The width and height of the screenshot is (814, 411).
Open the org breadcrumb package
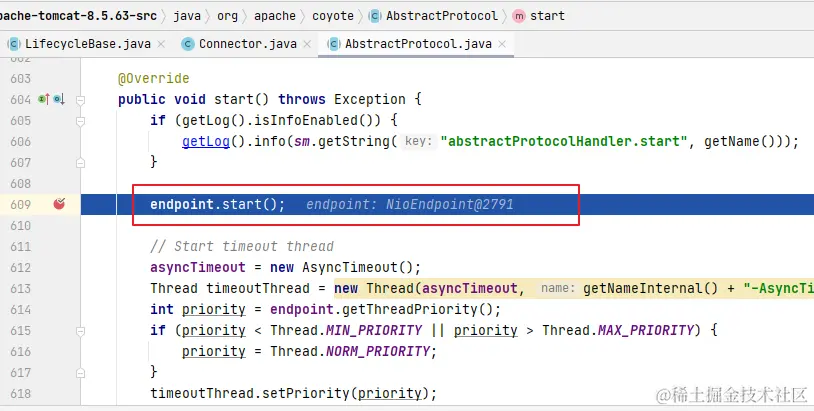click(x=227, y=16)
